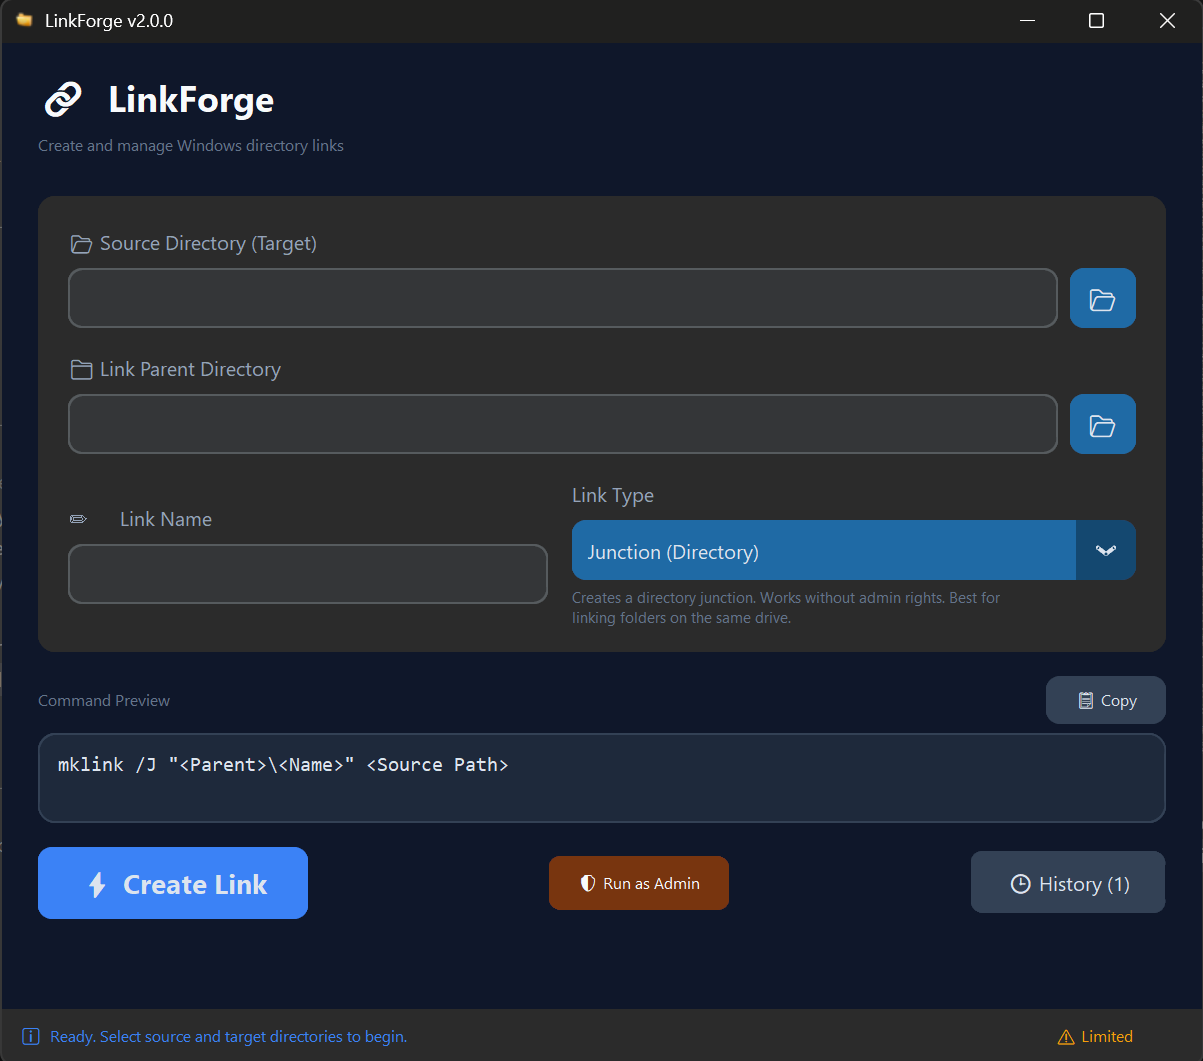
Task: Click the info icon in the status bar
Action: (x=31, y=1036)
